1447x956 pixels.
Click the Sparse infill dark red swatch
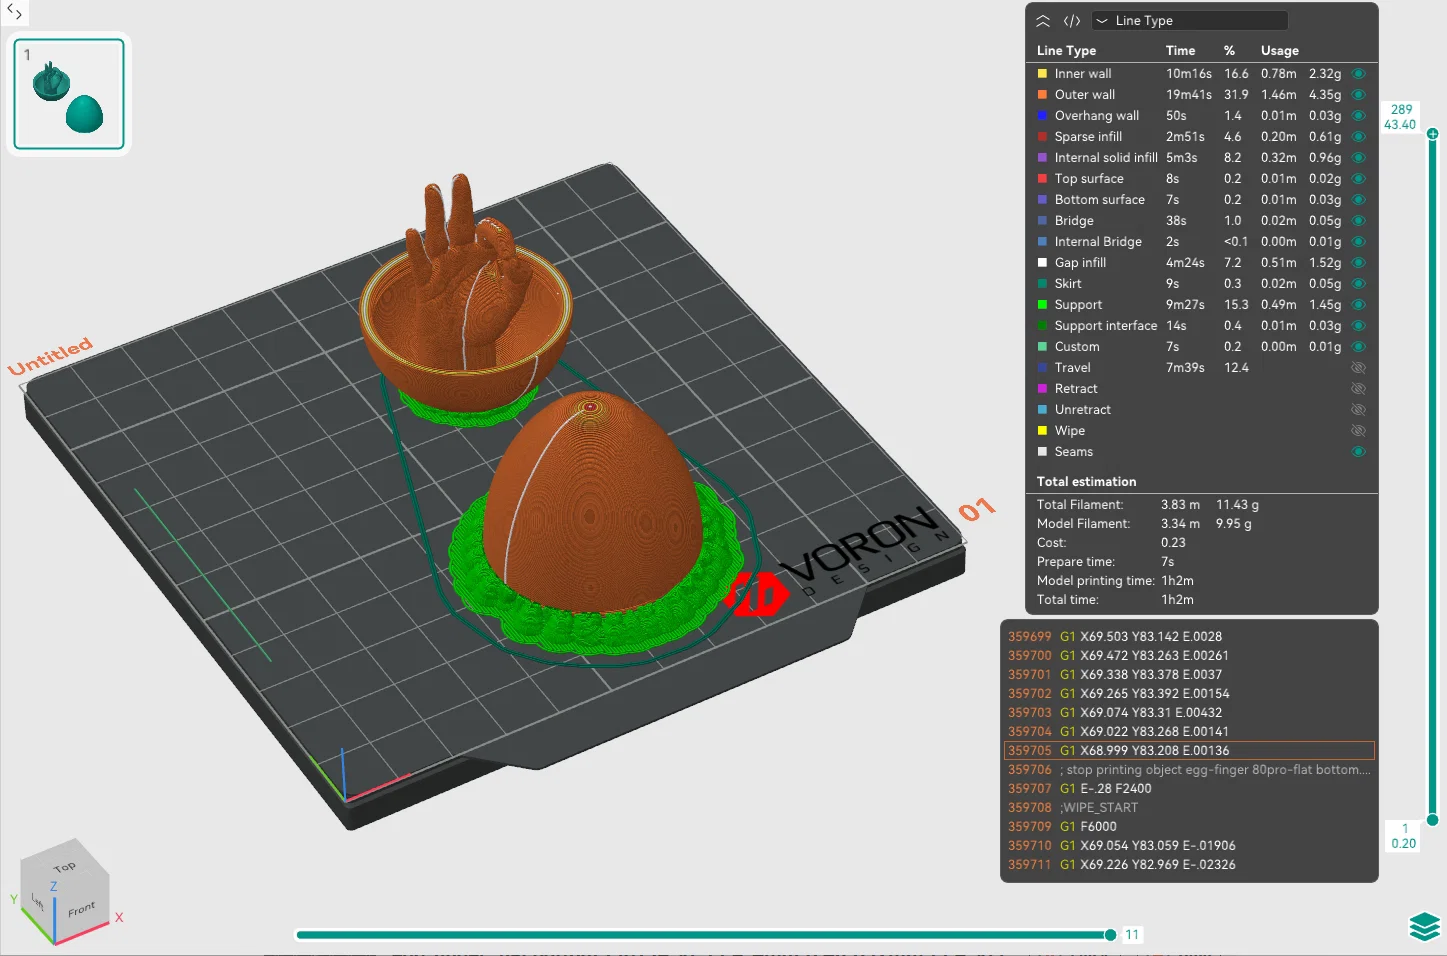[x=1042, y=137]
